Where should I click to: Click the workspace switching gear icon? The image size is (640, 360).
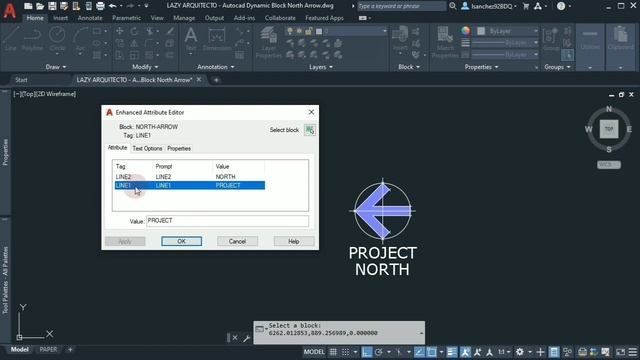(x=520, y=352)
